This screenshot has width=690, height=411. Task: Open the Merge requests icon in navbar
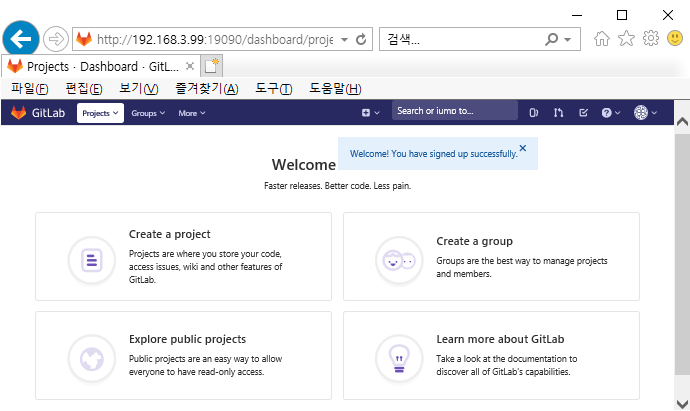coord(558,113)
